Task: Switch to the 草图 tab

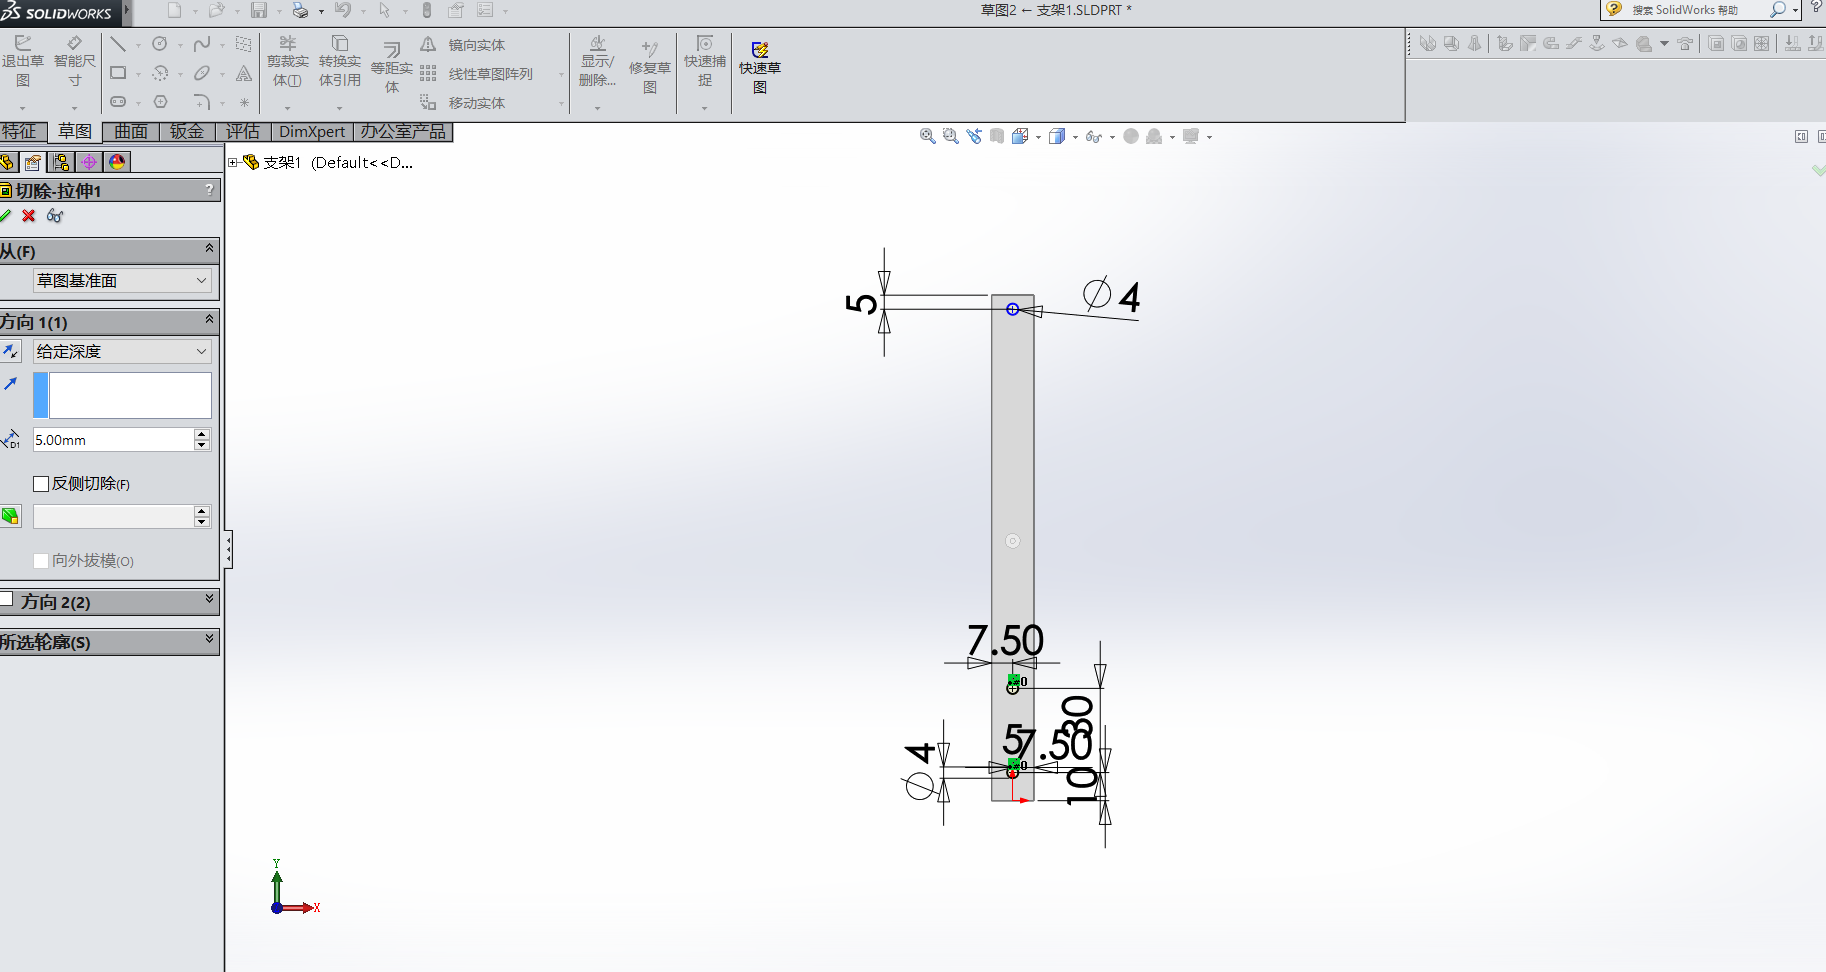Action: [75, 132]
